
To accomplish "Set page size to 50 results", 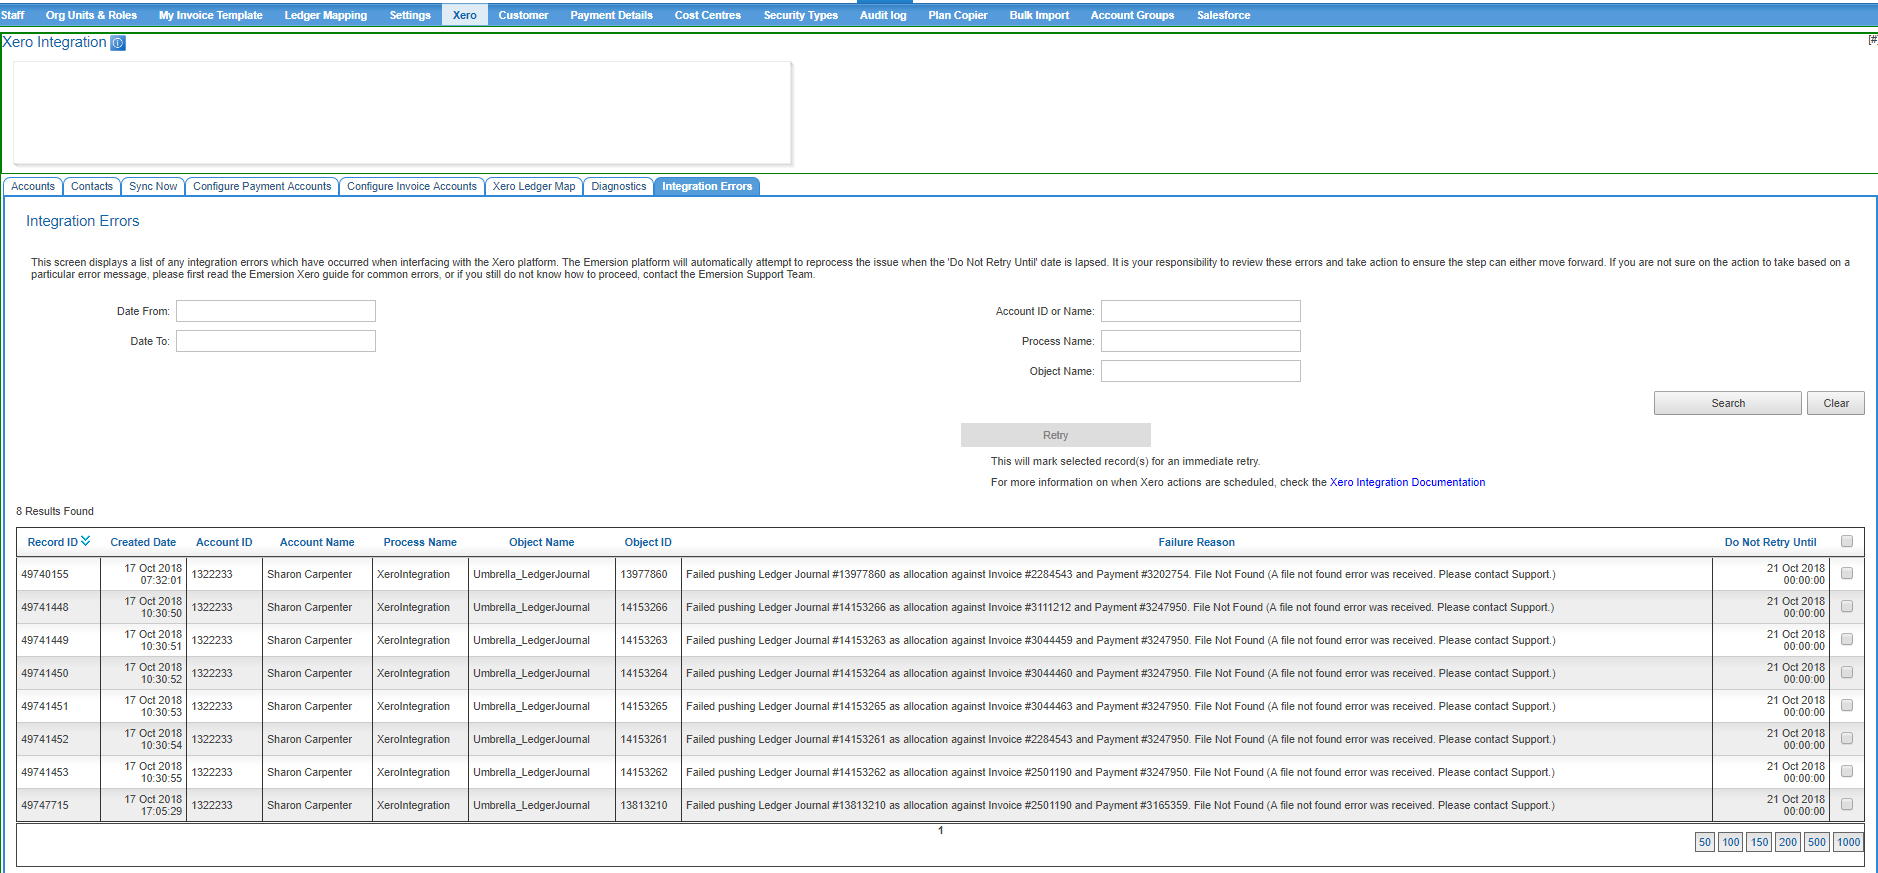I will click(1704, 842).
